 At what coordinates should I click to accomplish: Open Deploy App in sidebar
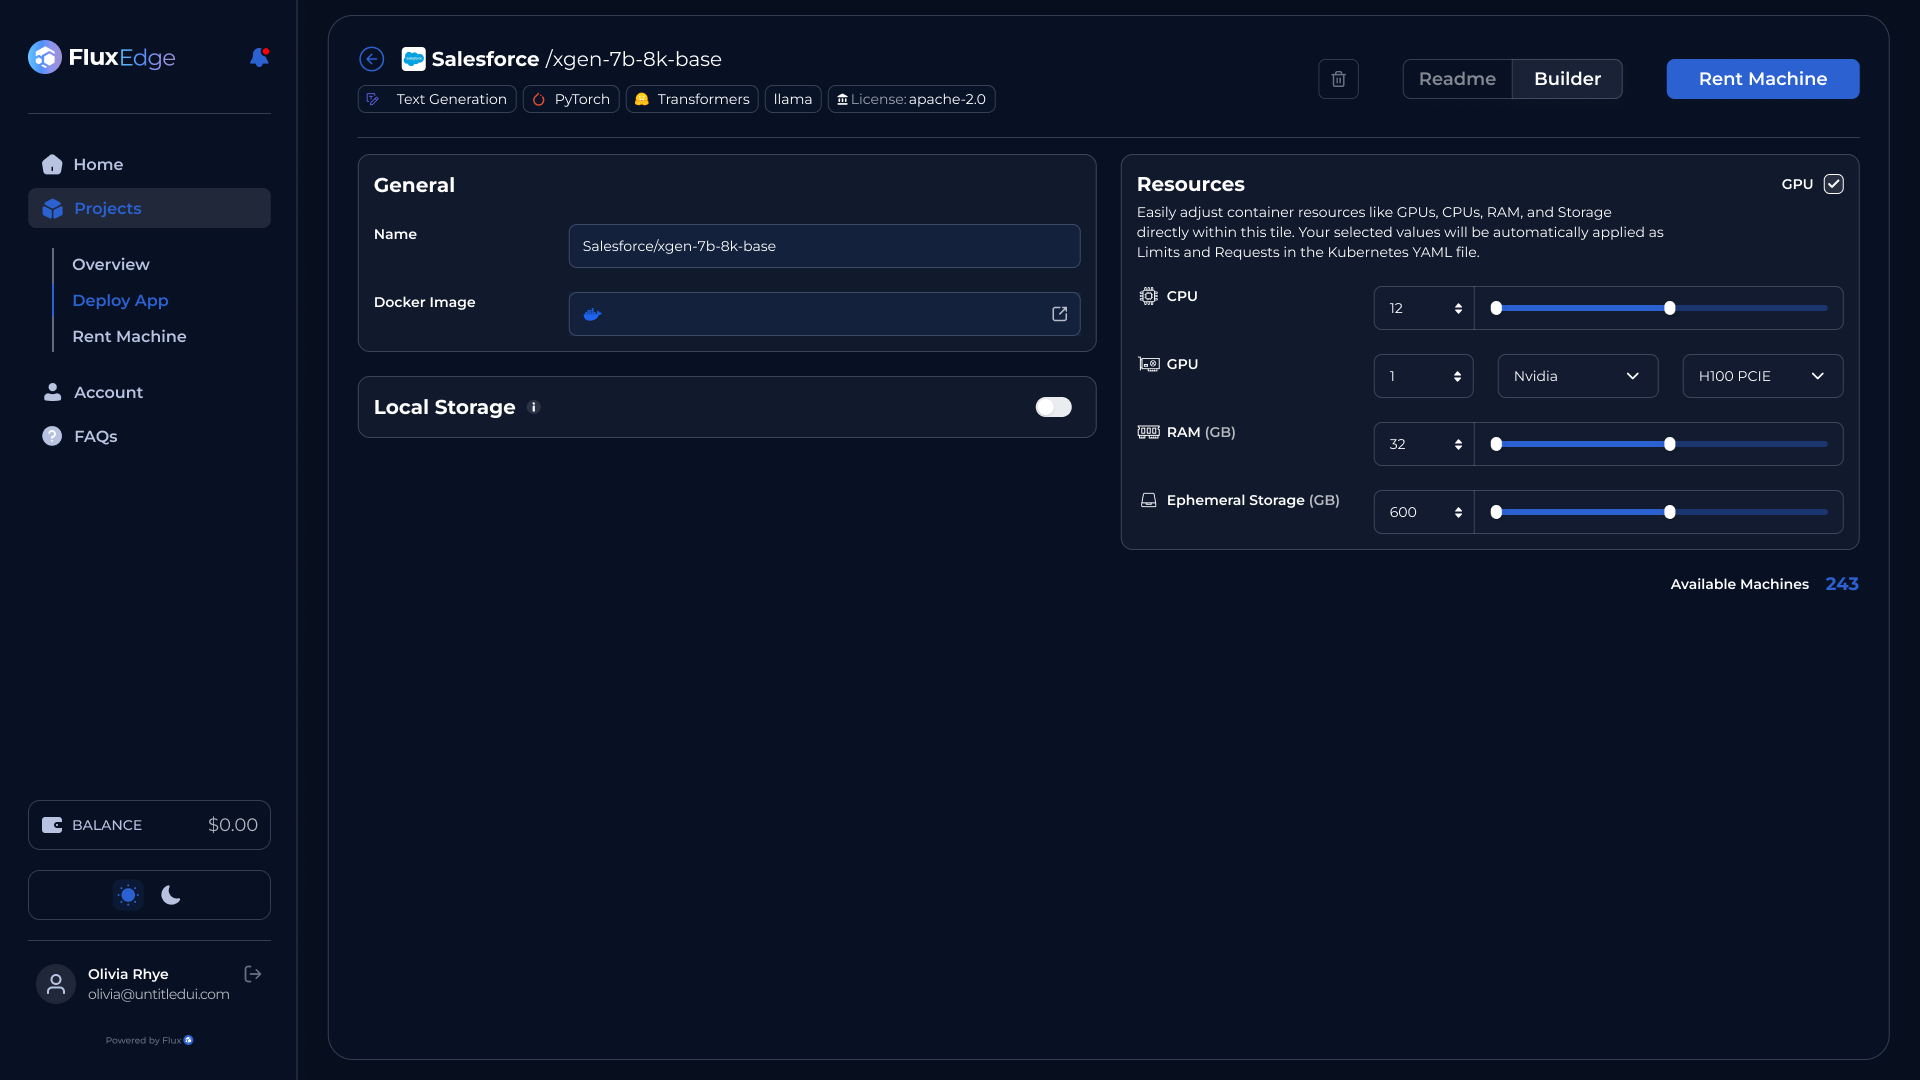pos(120,300)
